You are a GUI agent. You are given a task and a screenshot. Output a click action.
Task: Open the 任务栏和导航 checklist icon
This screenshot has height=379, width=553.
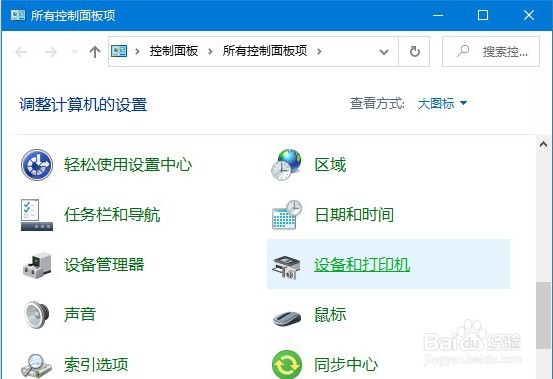tap(37, 215)
